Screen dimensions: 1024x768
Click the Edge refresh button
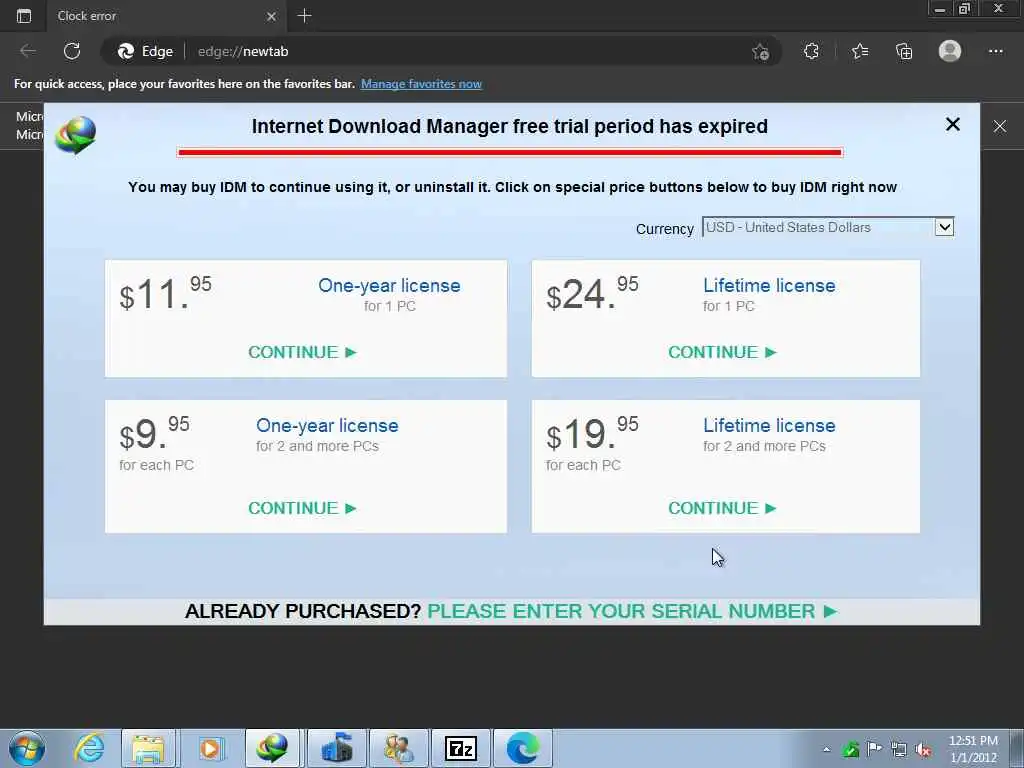tap(72, 51)
